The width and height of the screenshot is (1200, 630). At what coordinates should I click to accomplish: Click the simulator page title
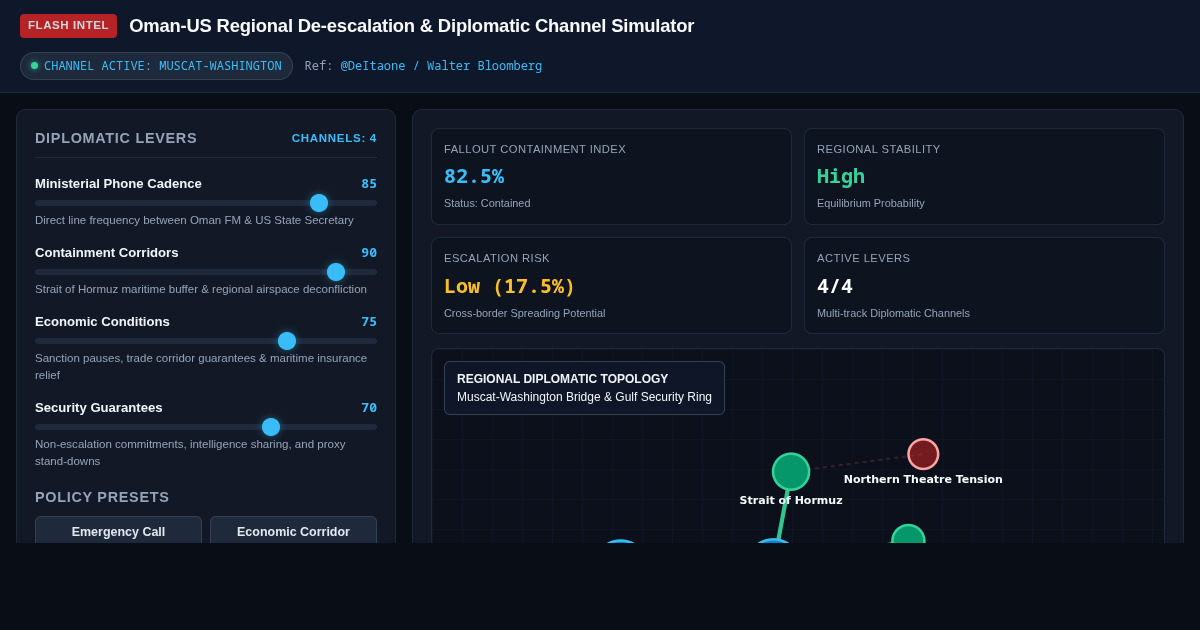coord(411,26)
